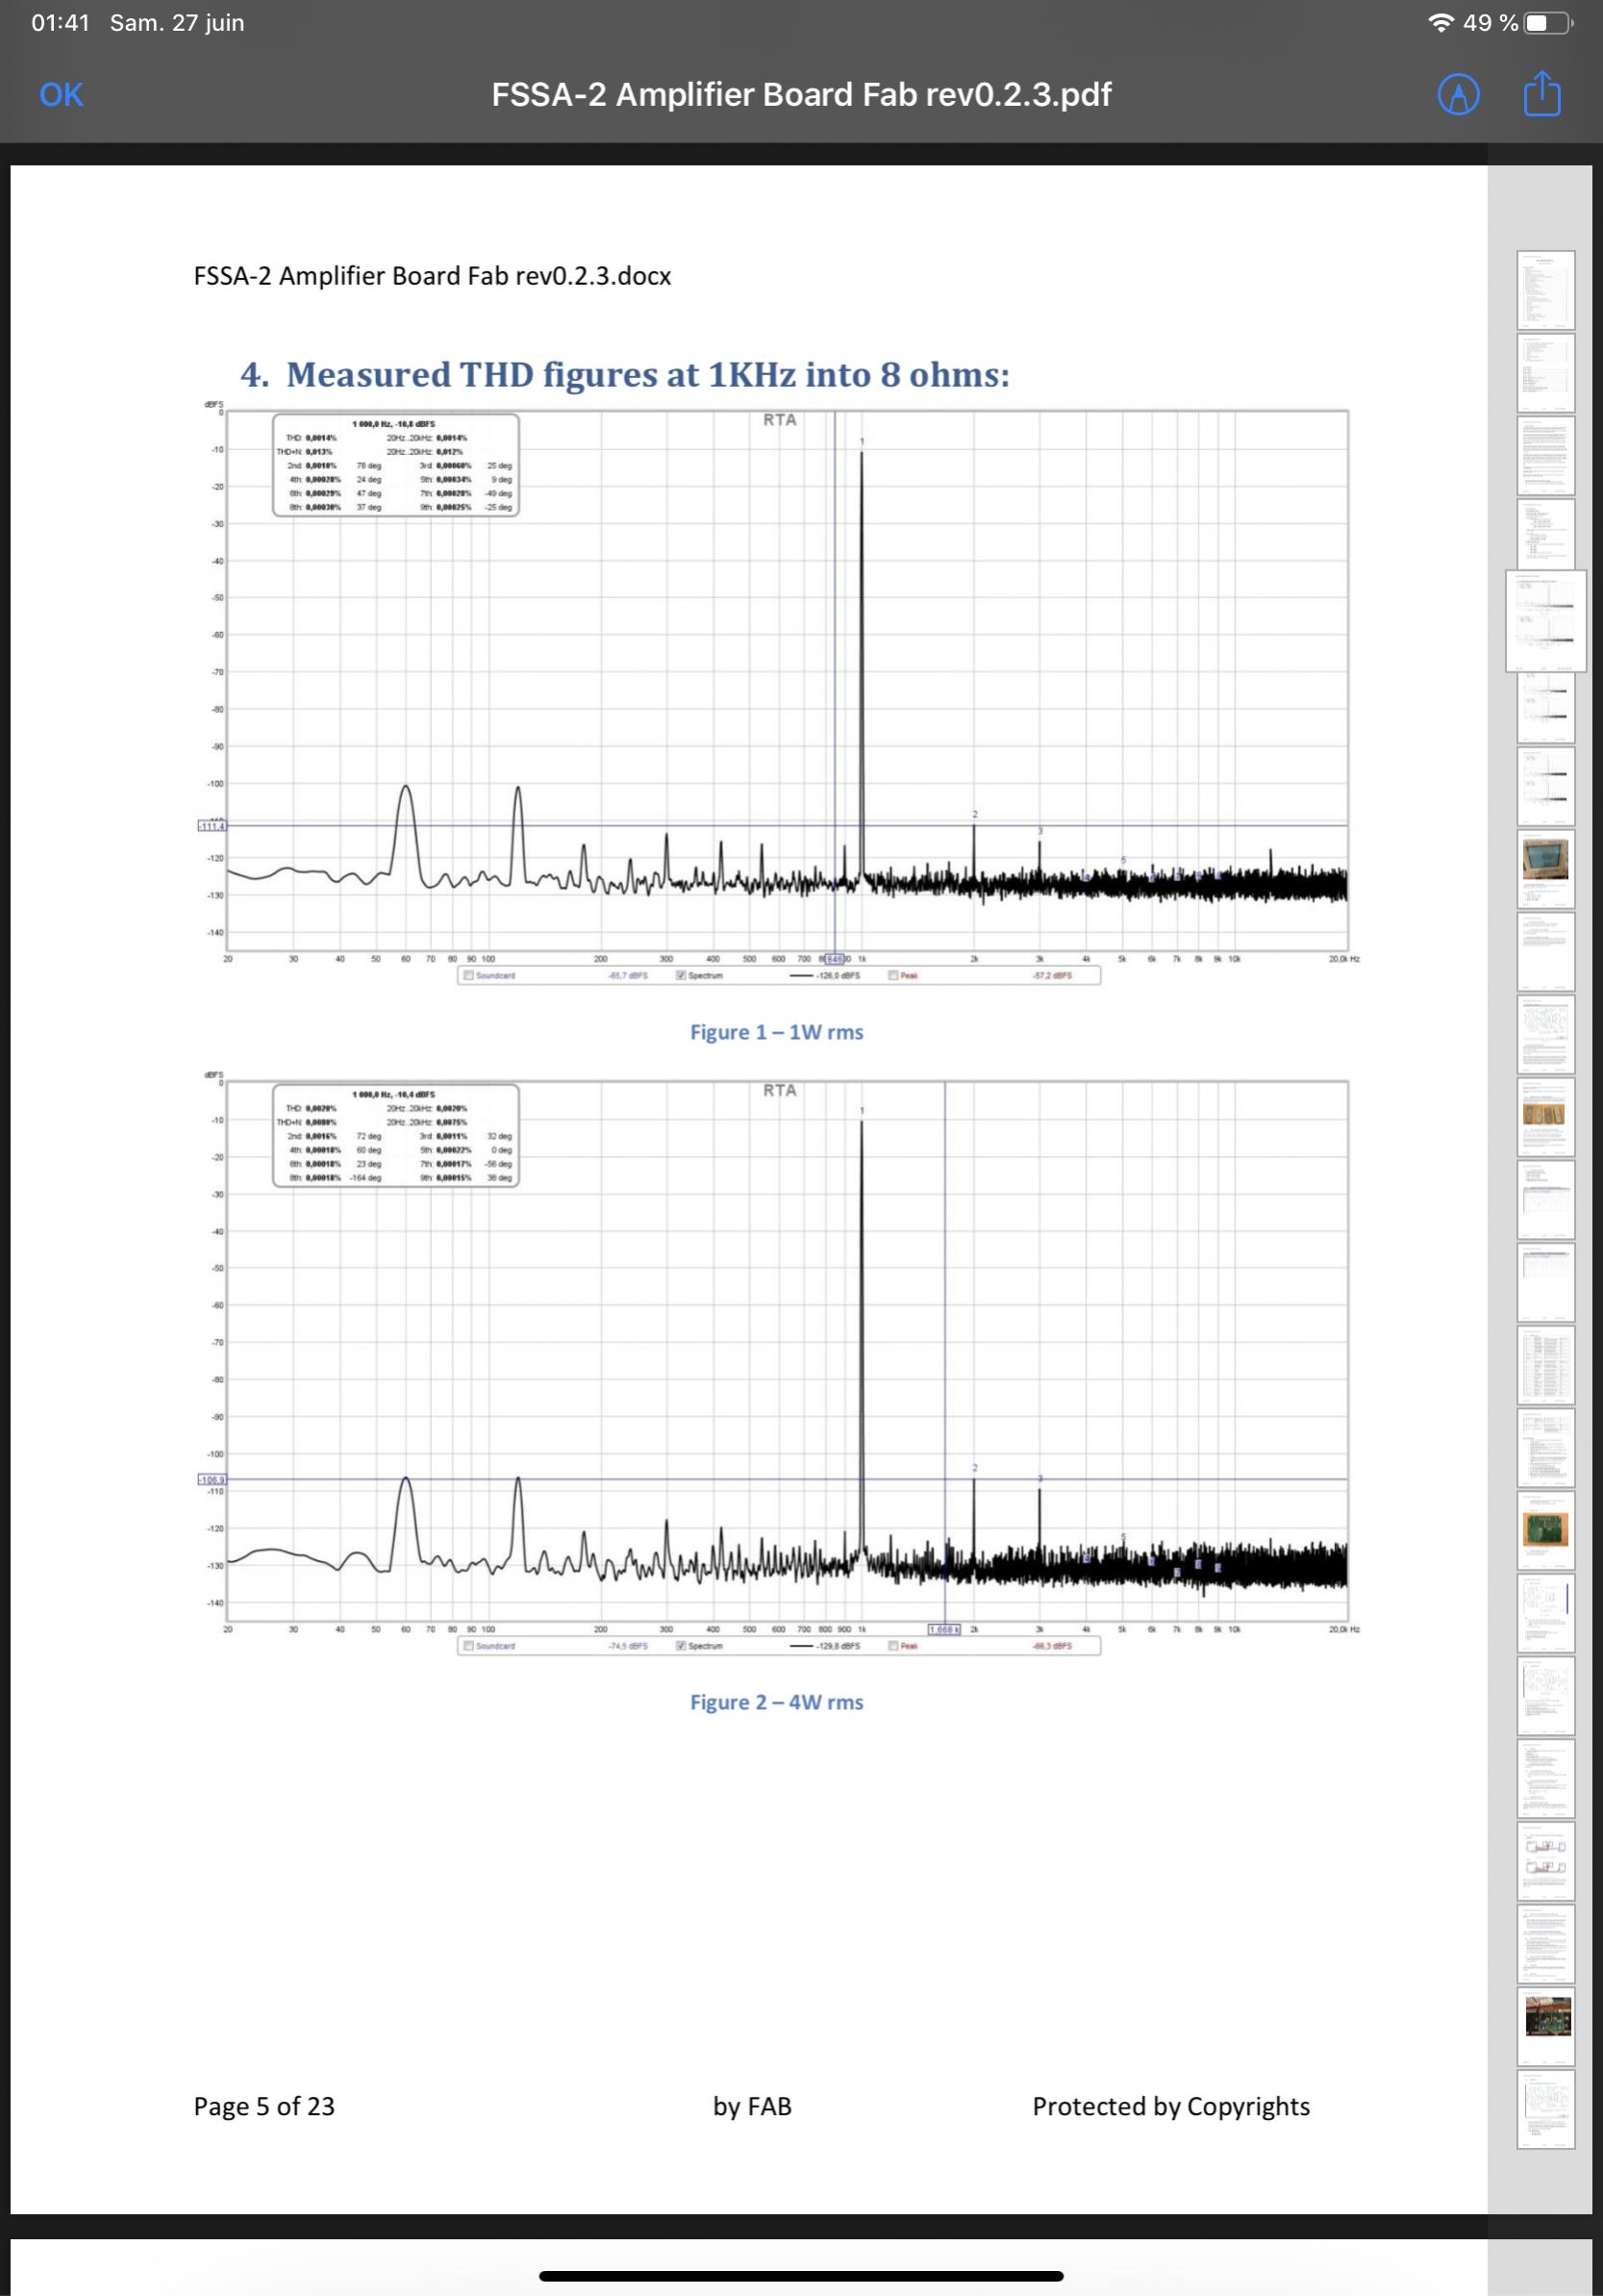The image size is (1603, 2296).
Task: Select the page 3 thumbnail in sidebar
Action: [1546, 456]
